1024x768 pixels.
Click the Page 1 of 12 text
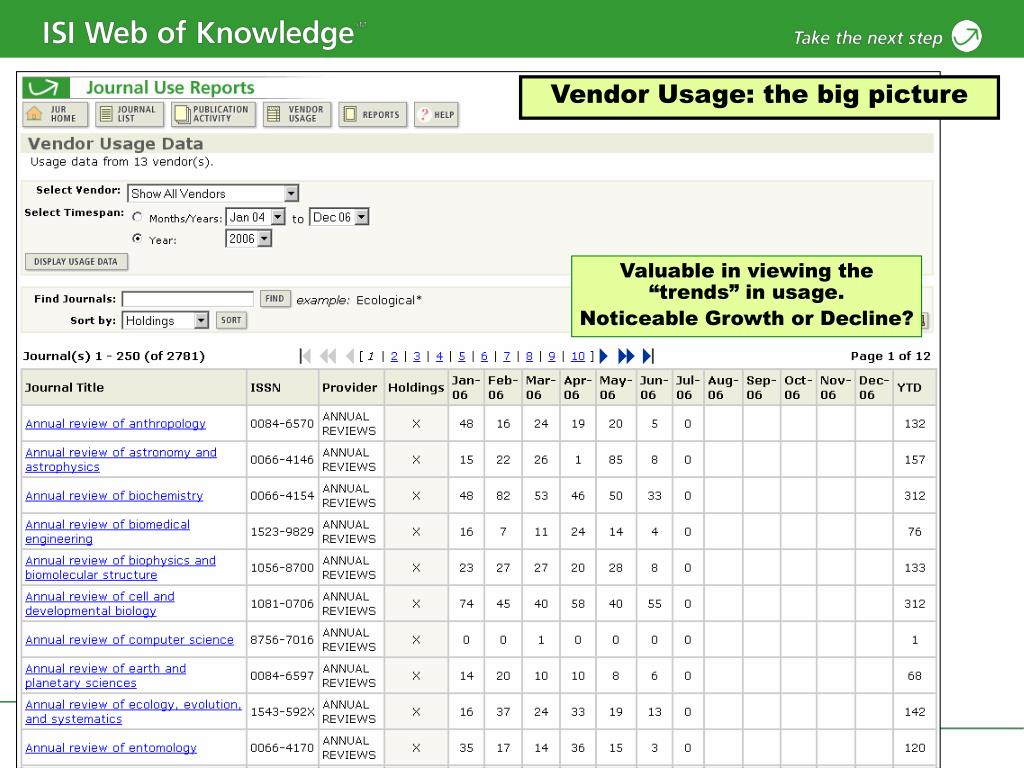click(x=890, y=356)
